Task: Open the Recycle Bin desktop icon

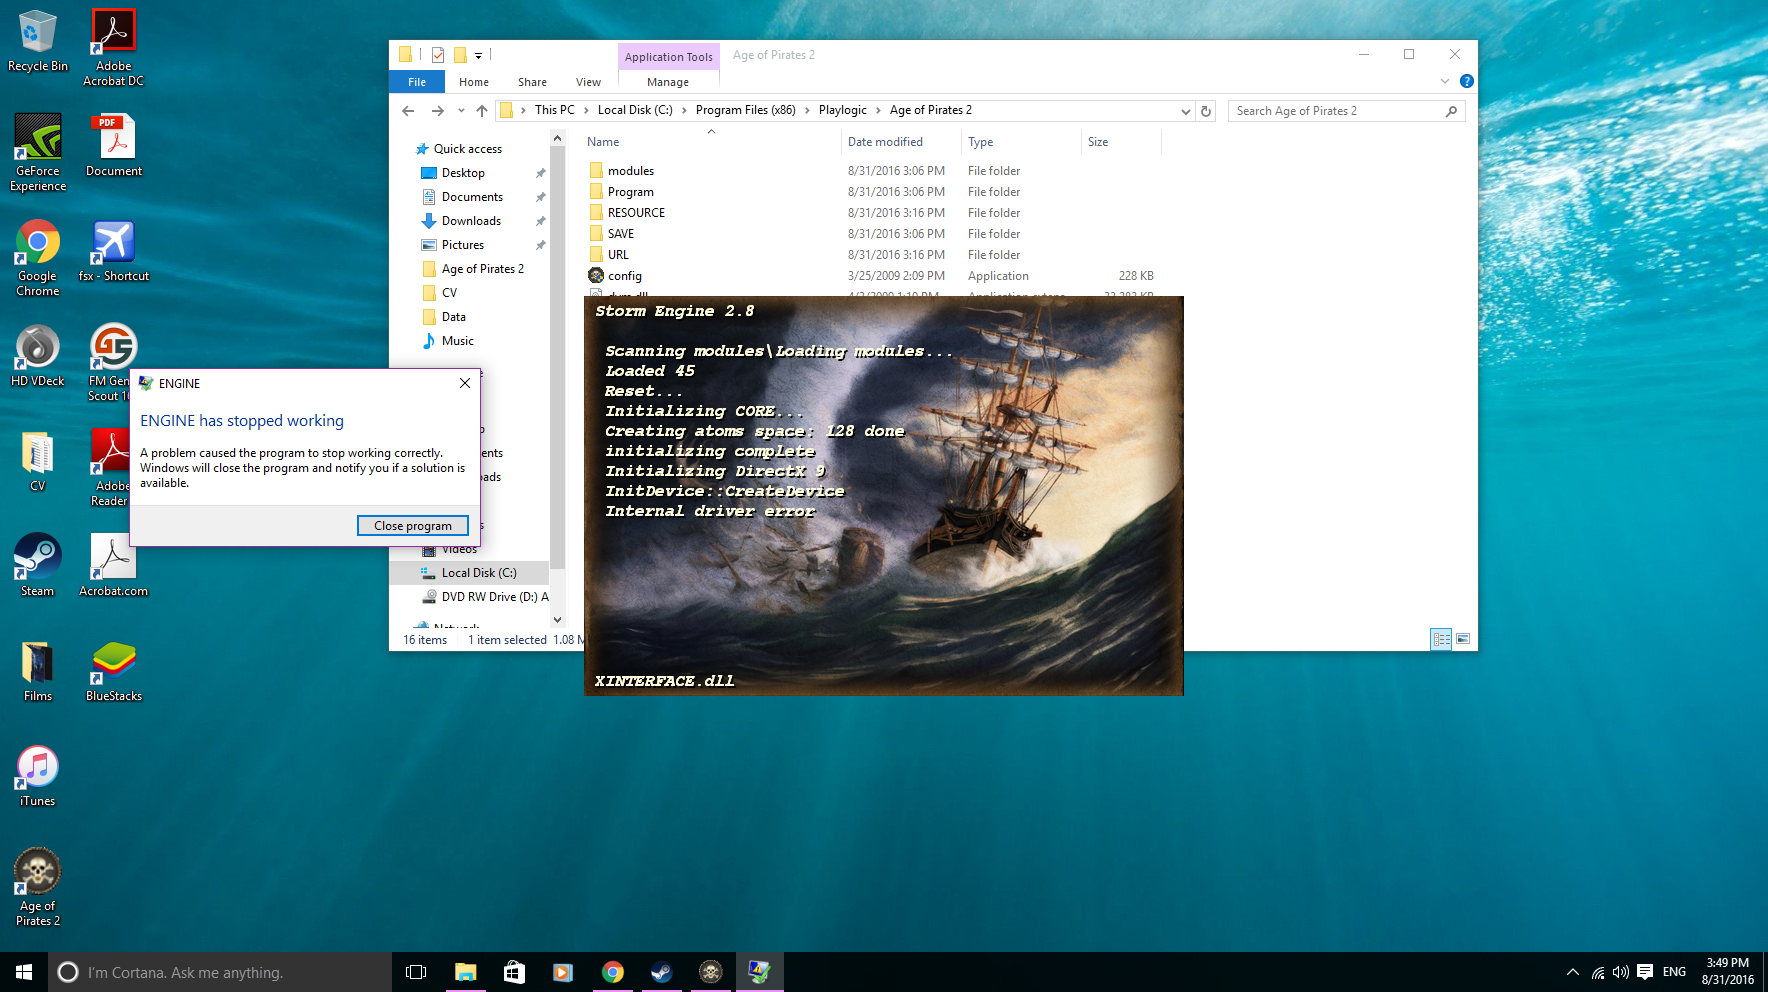Action: (38, 40)
